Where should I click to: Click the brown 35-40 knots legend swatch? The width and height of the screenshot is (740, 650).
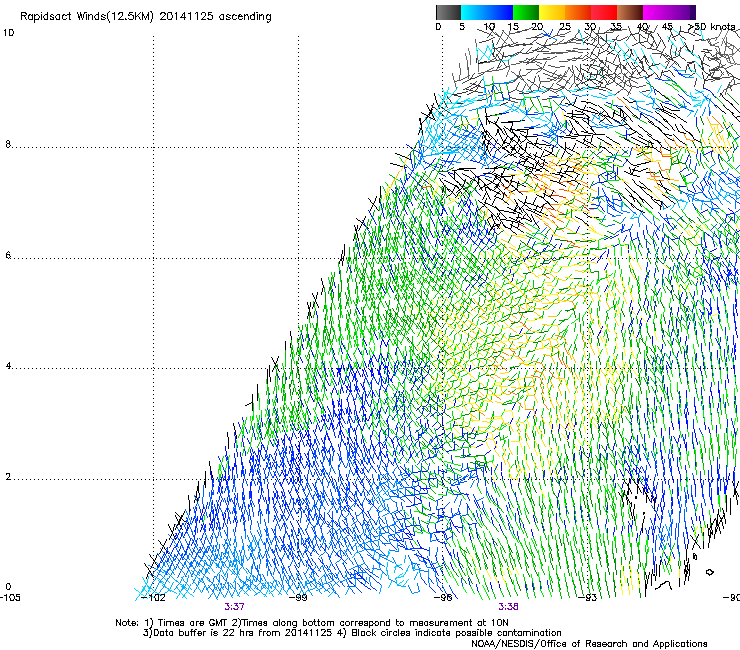pos(630,12)
